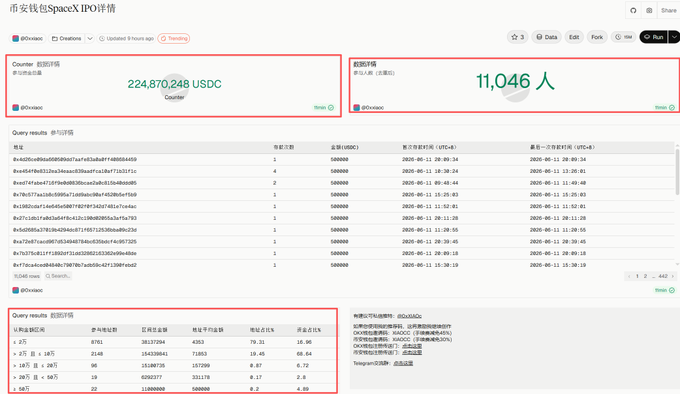Open the 15M schedule clock button
The height and width of the screenshot is (394, 680).
click(624, 37)
